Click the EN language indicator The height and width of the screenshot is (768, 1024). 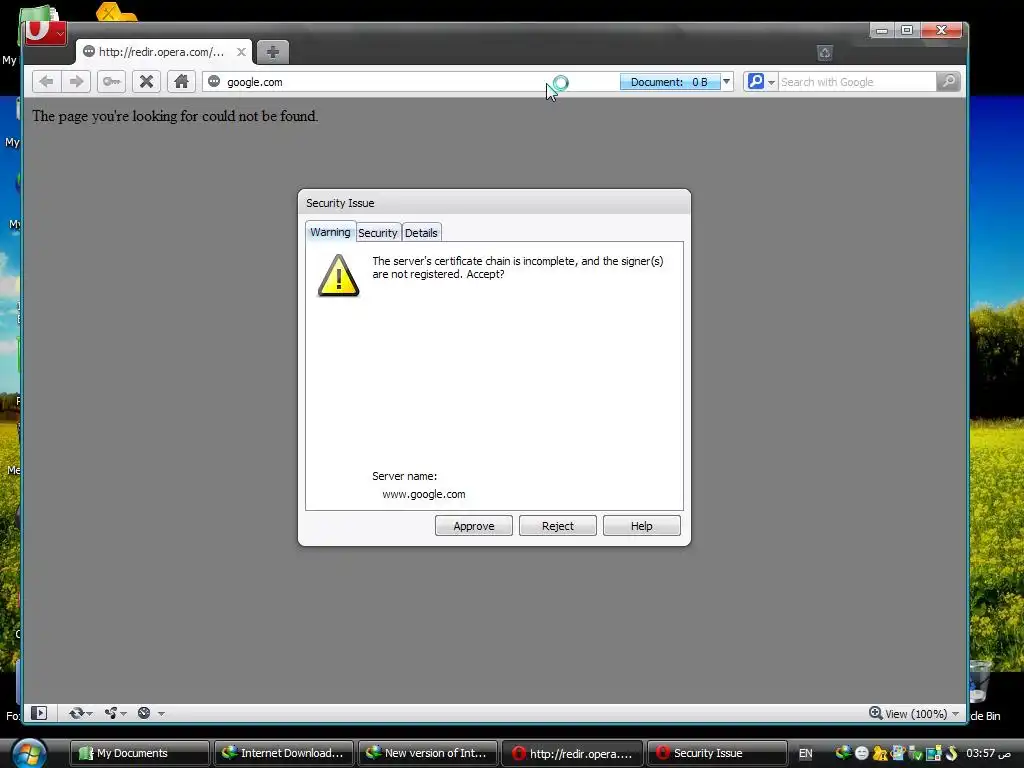tap(806, 754)
